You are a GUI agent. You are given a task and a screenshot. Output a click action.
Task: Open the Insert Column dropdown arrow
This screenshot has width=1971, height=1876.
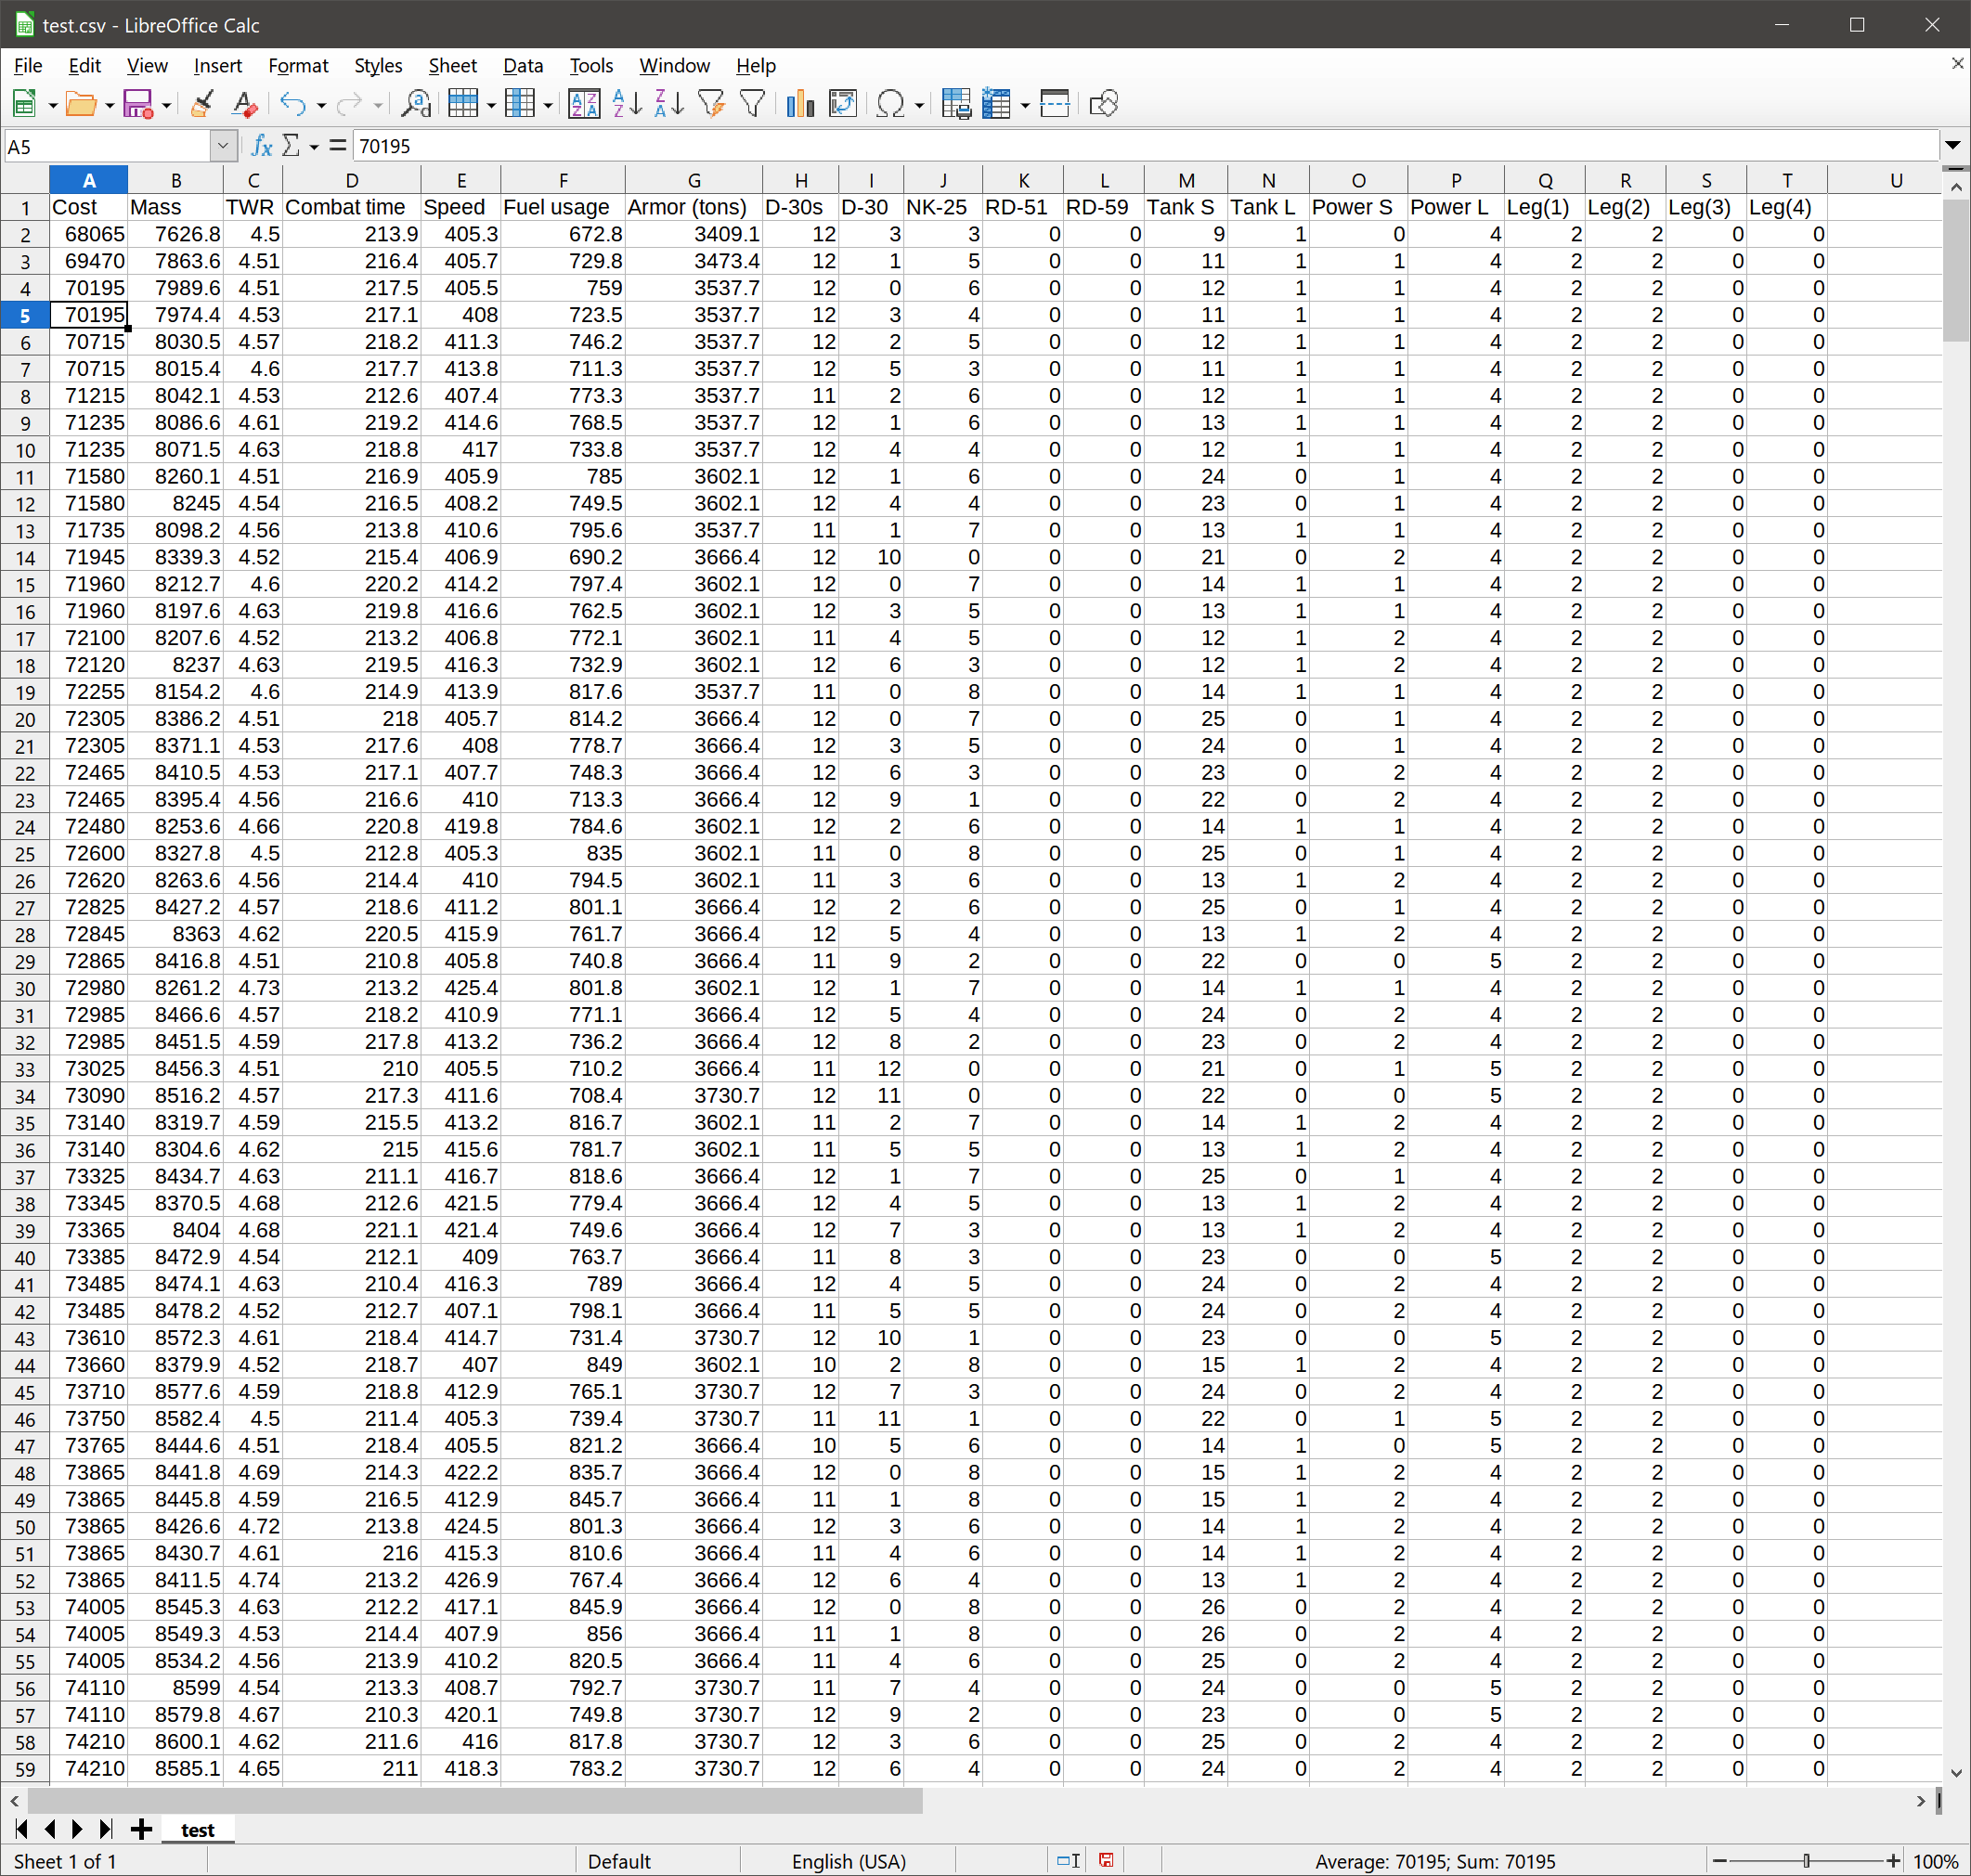(548, 105)
